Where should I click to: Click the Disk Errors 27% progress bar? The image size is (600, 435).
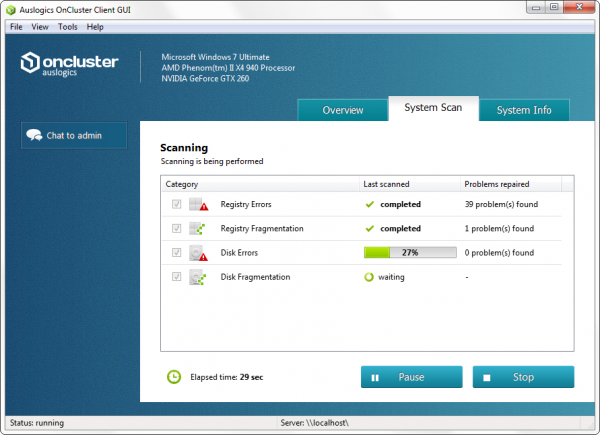coord(410,253)
